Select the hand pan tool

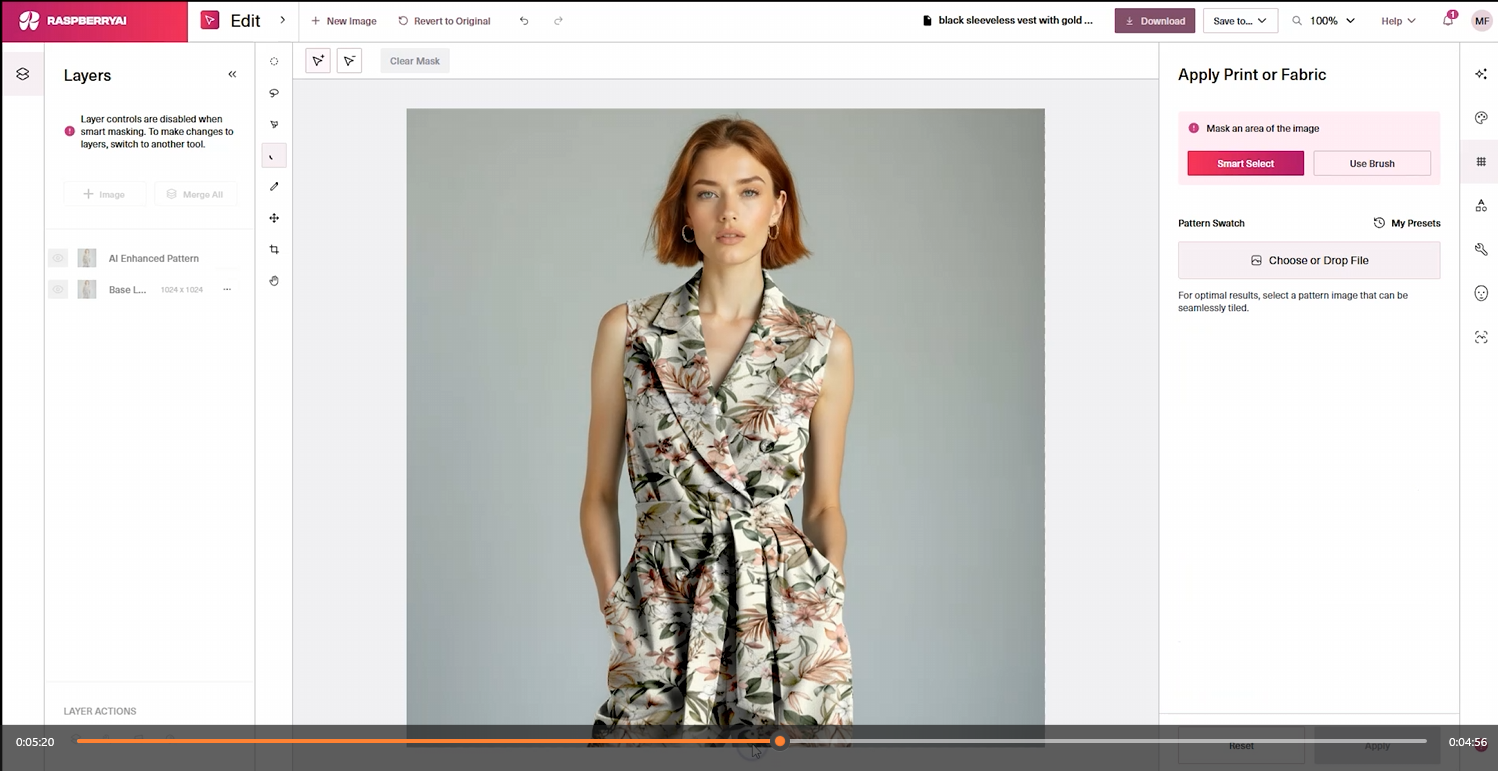click(274, 281)
